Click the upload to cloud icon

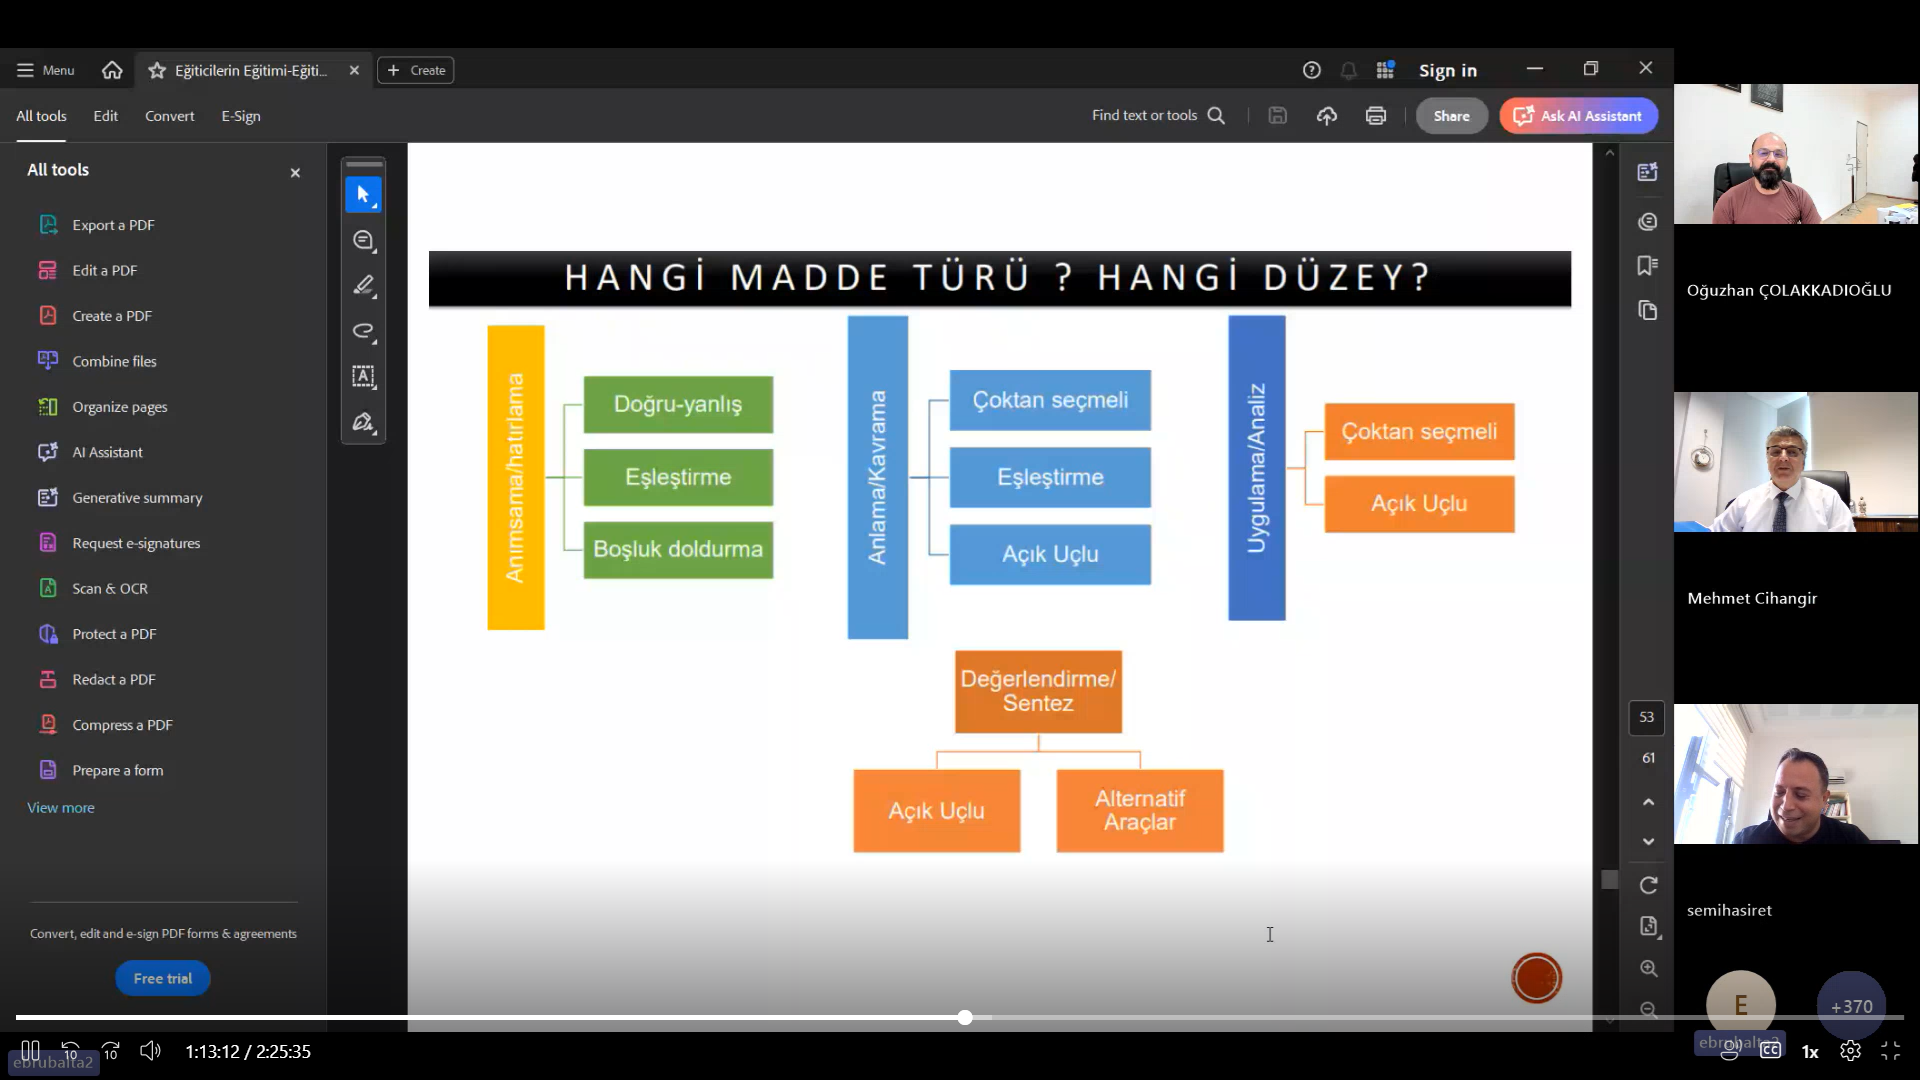tap(1327, 116)
